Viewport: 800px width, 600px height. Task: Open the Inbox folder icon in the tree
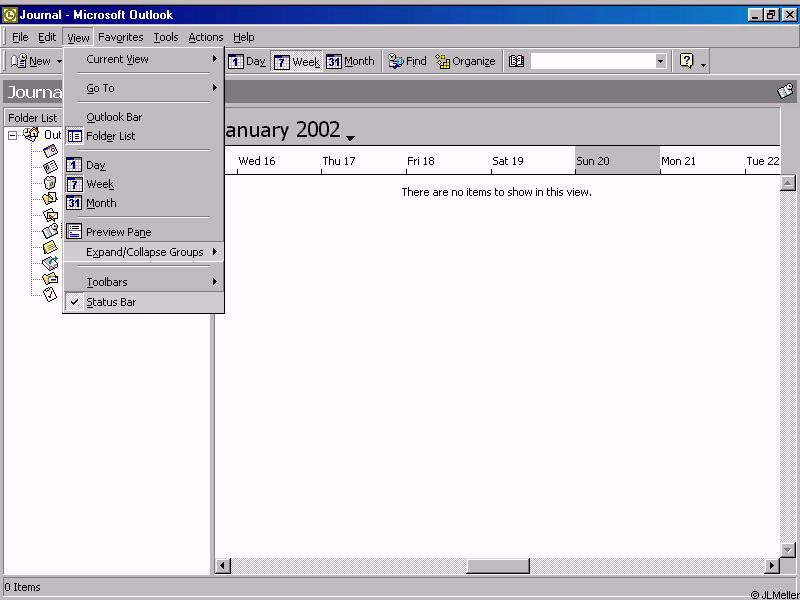coord(50,215)
